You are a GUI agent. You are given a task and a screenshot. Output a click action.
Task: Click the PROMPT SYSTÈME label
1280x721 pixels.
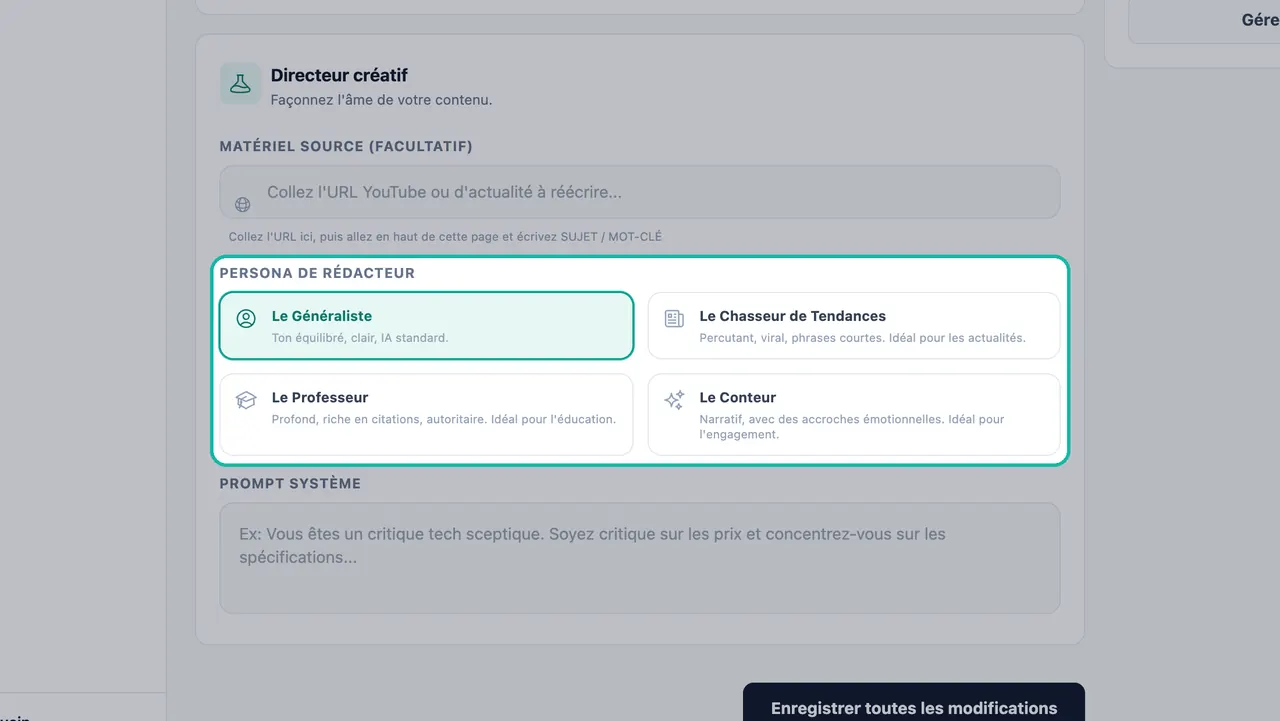click(290, 483)
